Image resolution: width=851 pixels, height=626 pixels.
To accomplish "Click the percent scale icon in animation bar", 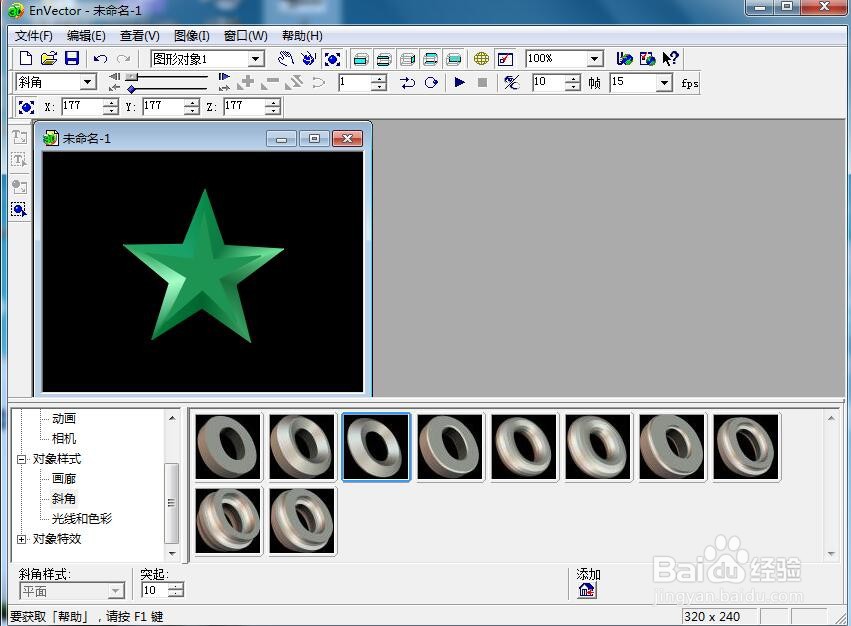I will (511, 83).
